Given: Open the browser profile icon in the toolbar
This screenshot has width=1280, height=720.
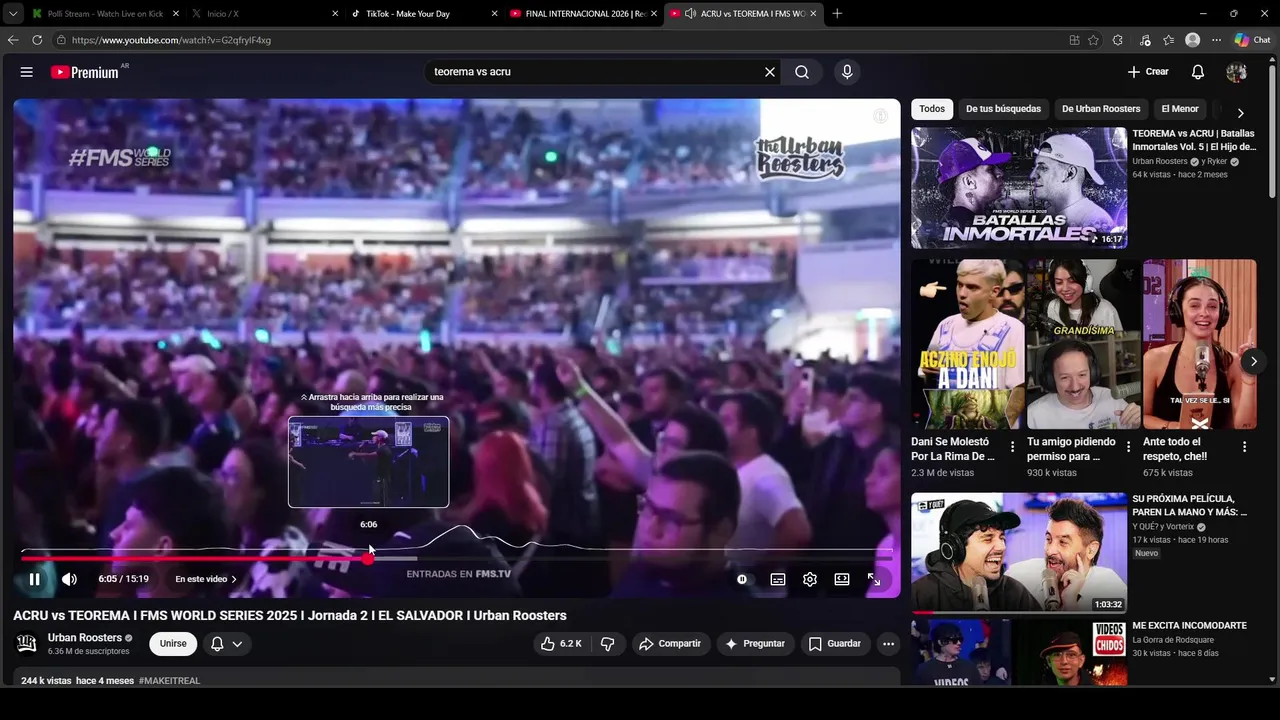Looking at the screenshot, I should [1192, 40].
